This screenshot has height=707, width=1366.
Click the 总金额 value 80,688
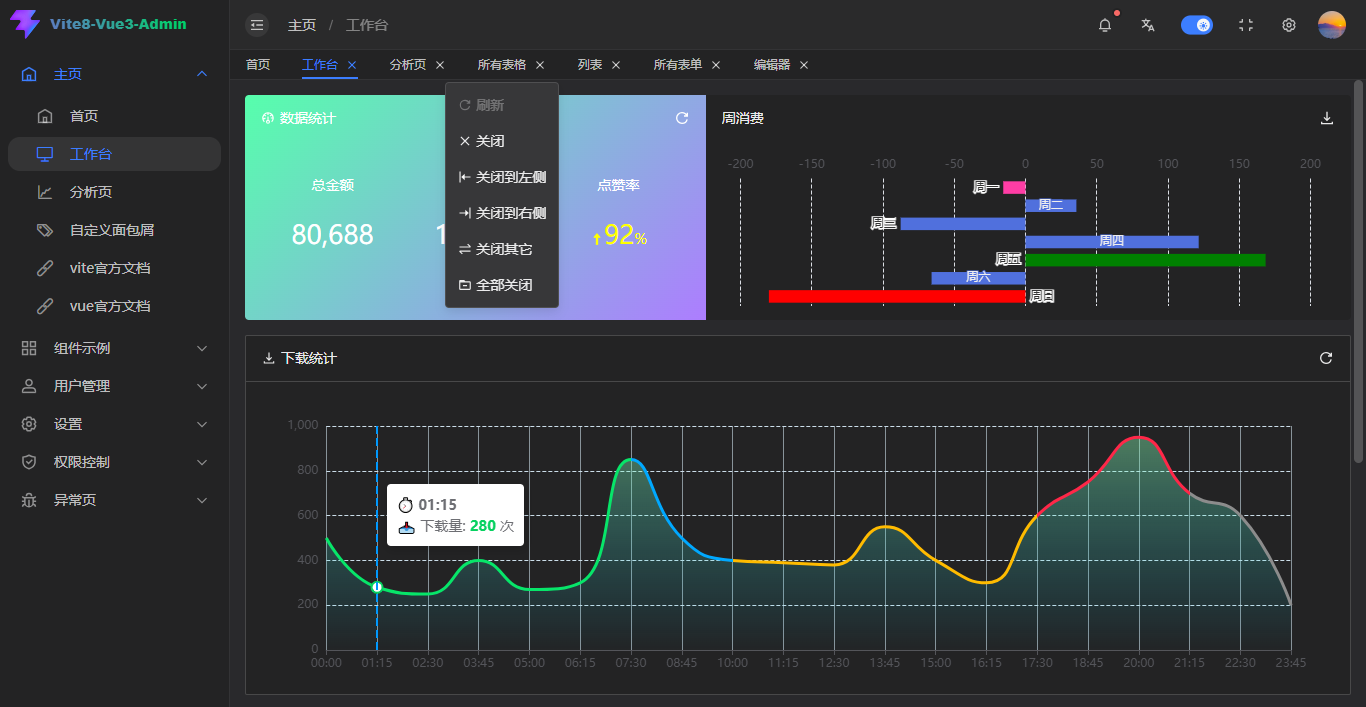coord(332,235)
